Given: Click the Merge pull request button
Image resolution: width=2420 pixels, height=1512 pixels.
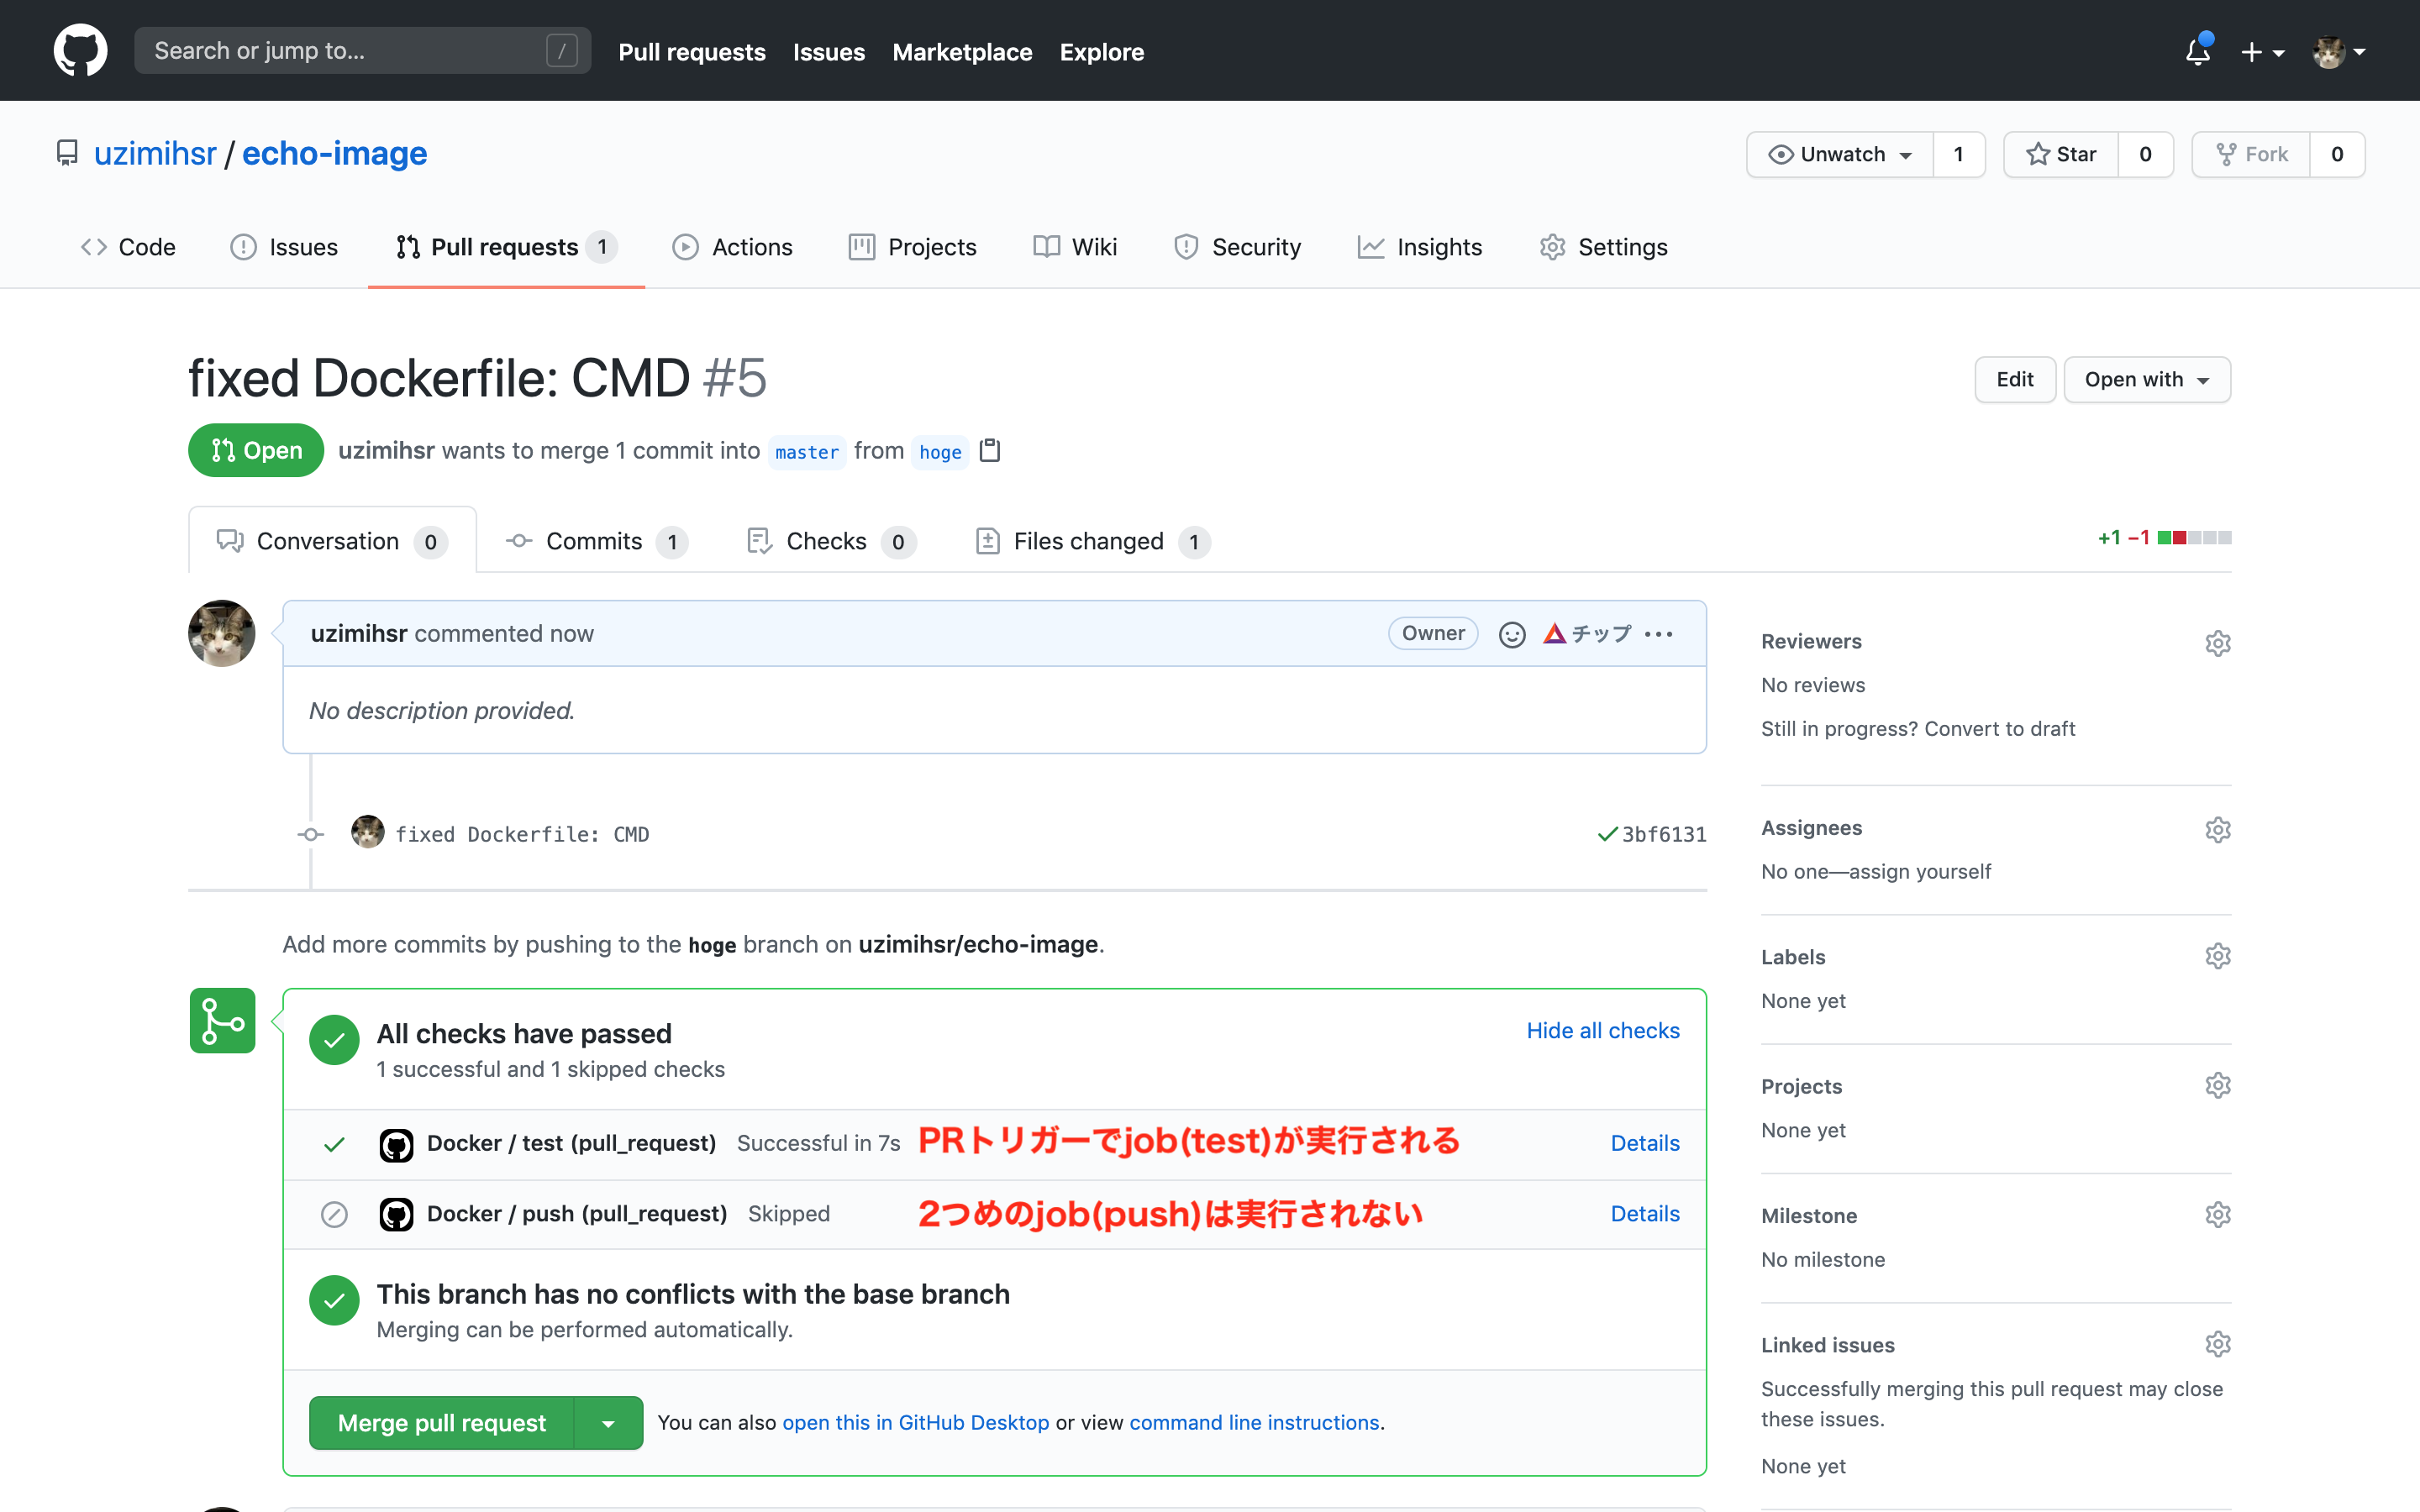Looking at the screenshot, I should 442,1423.
